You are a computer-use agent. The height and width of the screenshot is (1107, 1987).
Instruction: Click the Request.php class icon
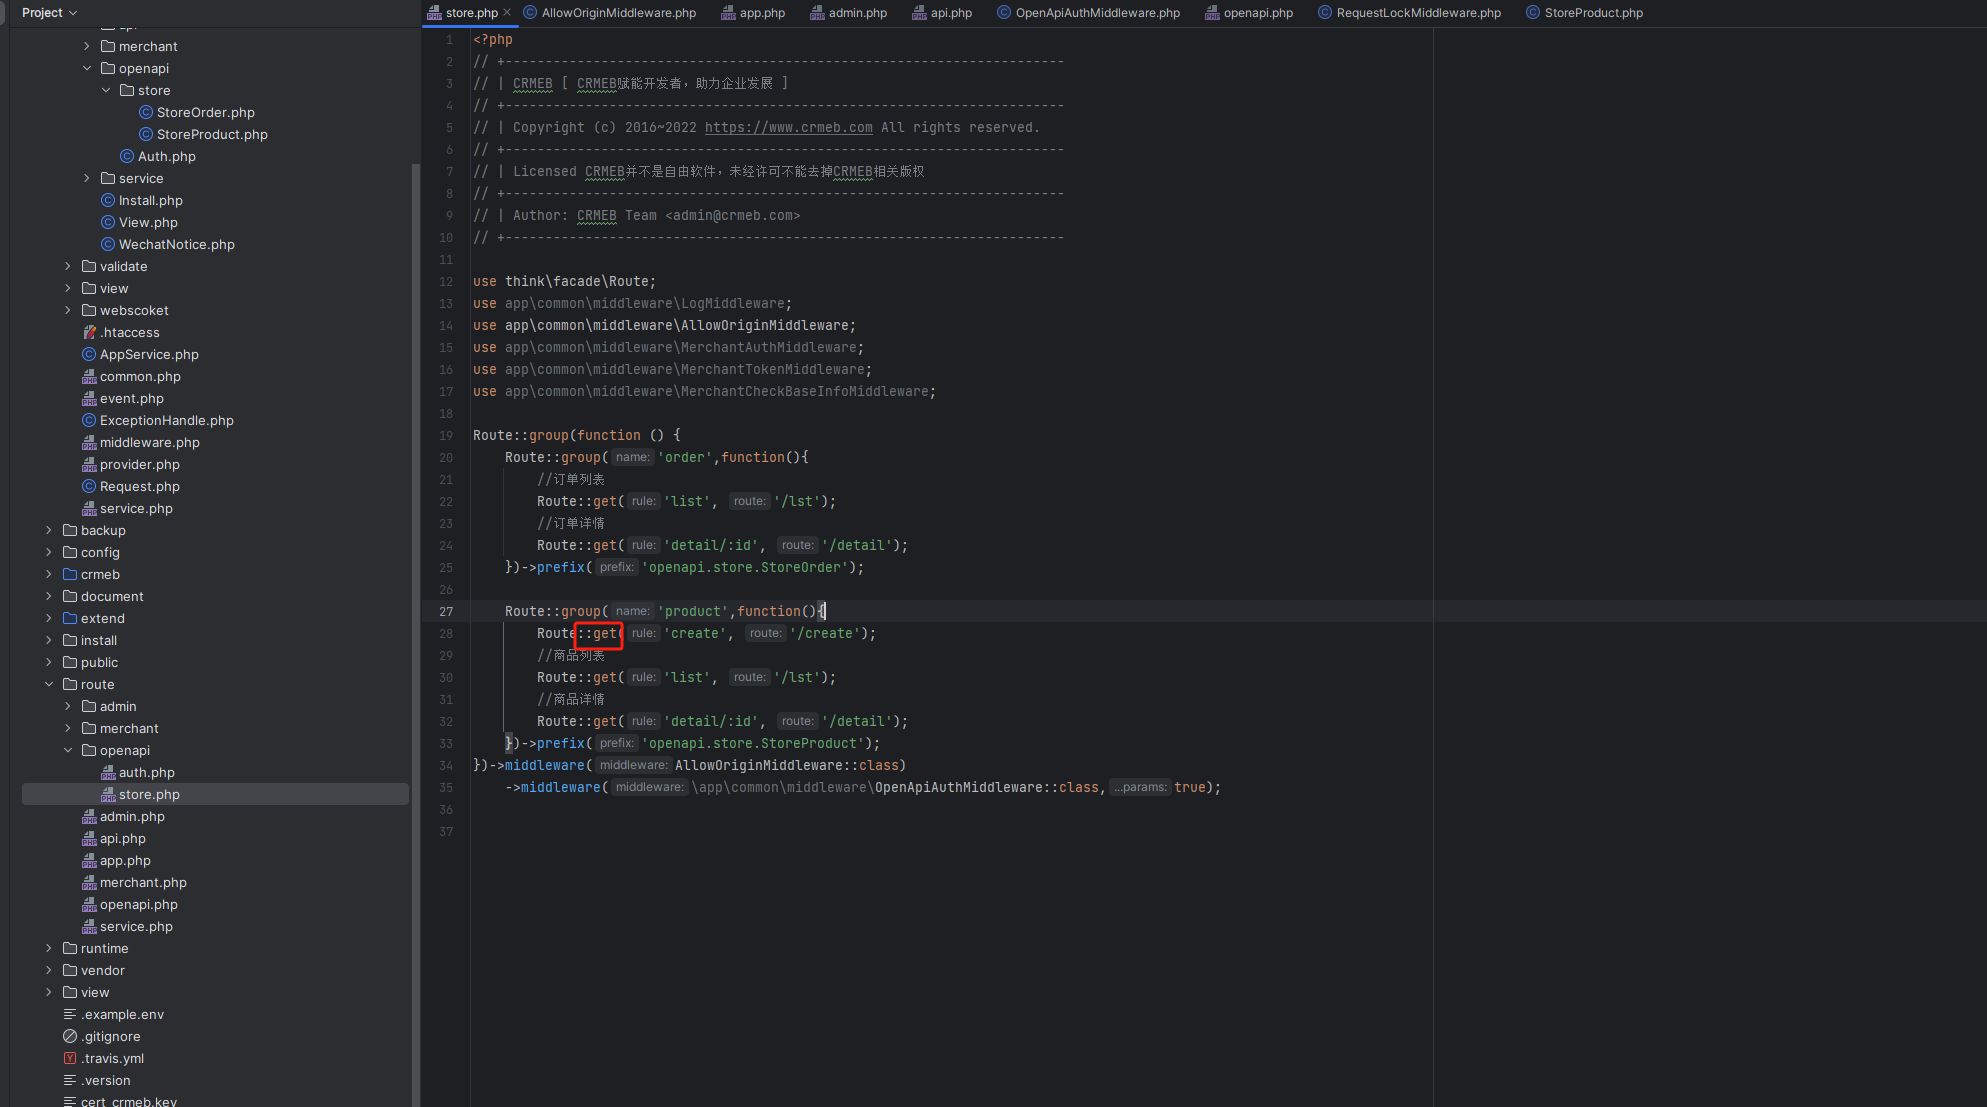click(89, 487)
